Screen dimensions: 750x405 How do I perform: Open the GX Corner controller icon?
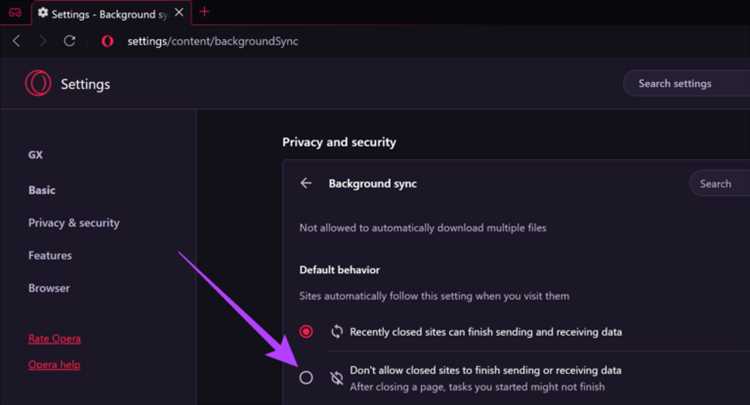(x=15, y=12)
